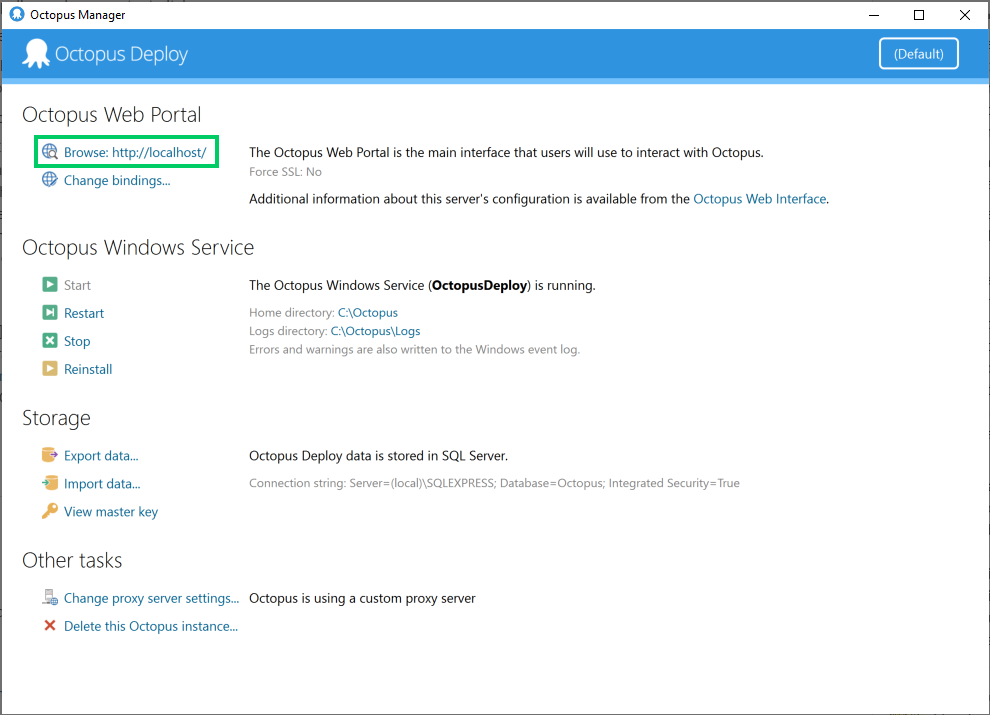Click the 'Octopus Web Portal' heading
This screenshot has height=715, width=990.
click(112, 115)
